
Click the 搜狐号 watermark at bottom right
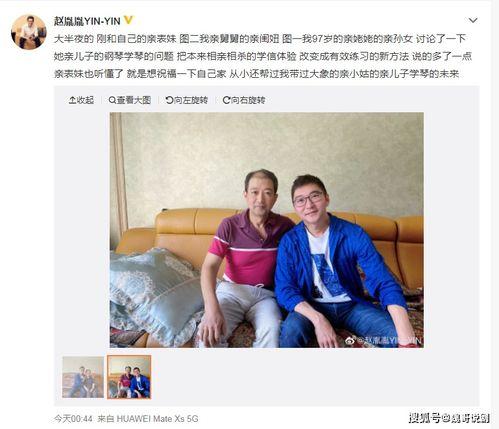[x=450, y=418]
